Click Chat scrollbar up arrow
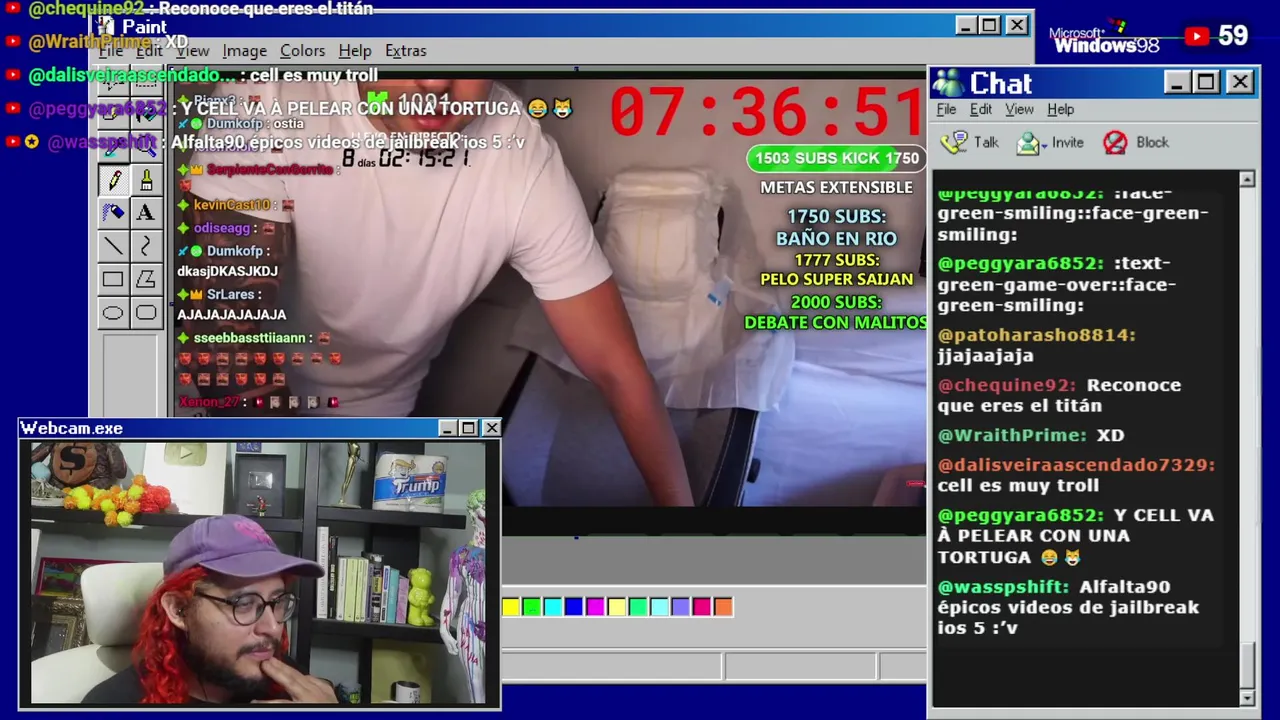1280x720 pixels. (1247, 180)
